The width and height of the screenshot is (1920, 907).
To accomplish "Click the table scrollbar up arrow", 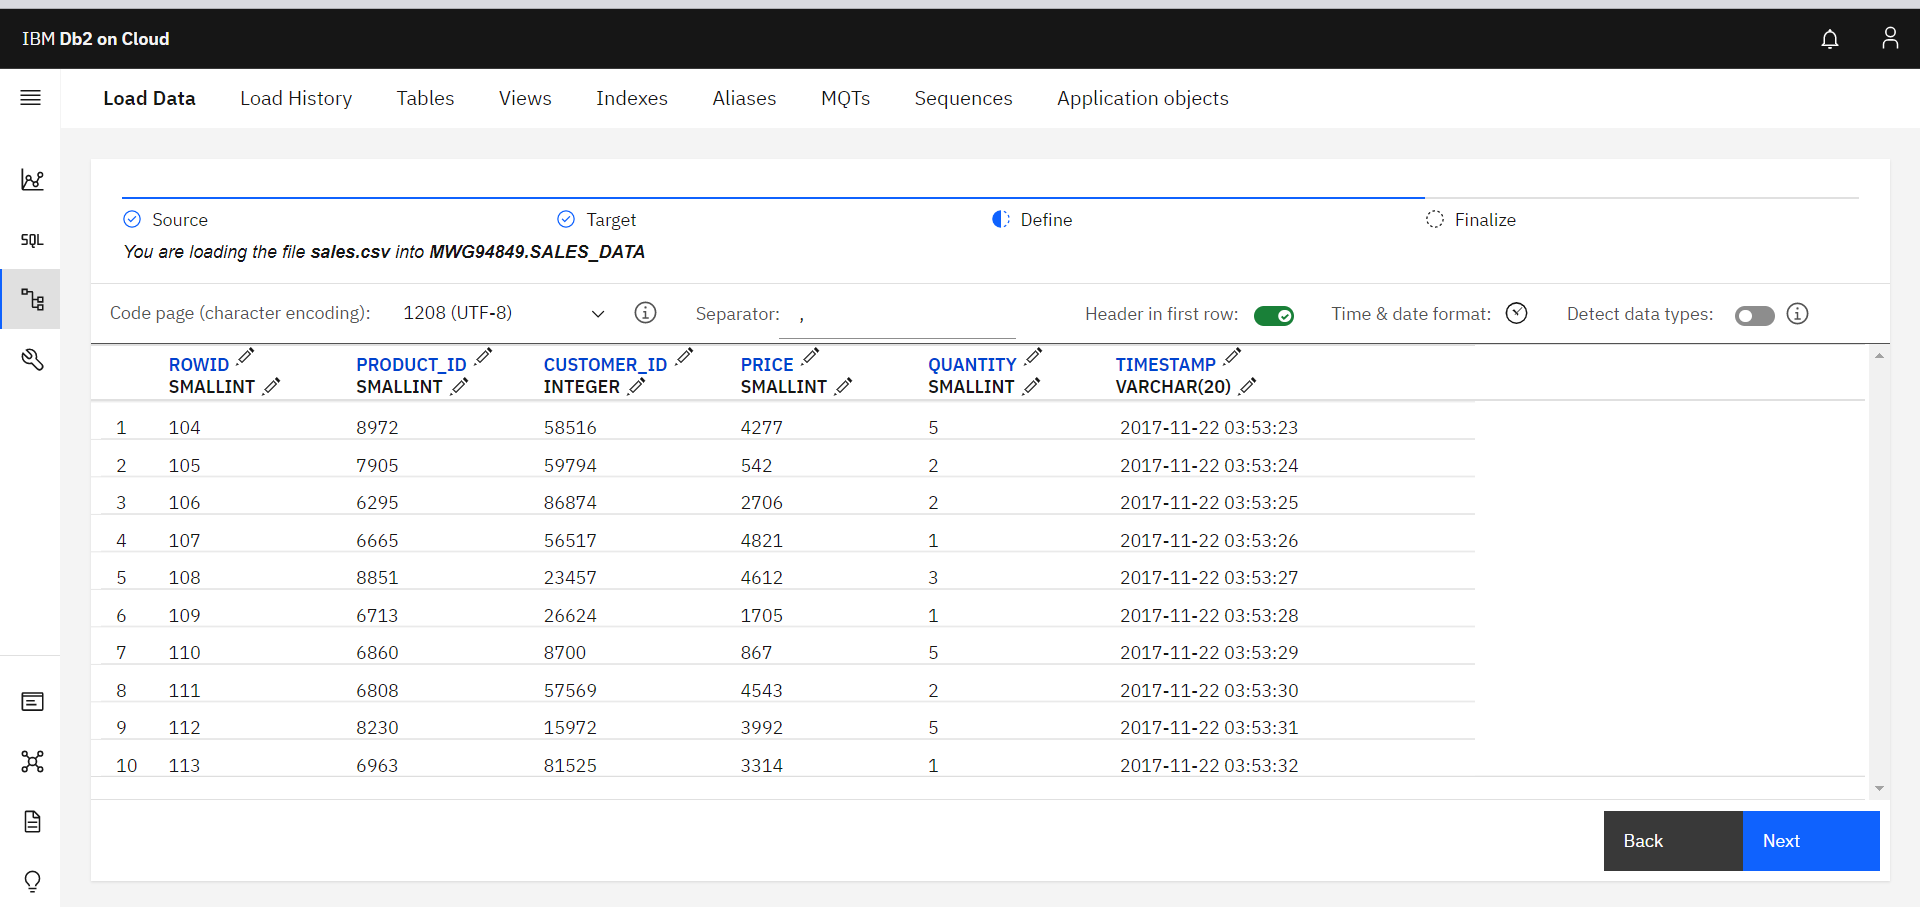I will tap(1880, 356).
